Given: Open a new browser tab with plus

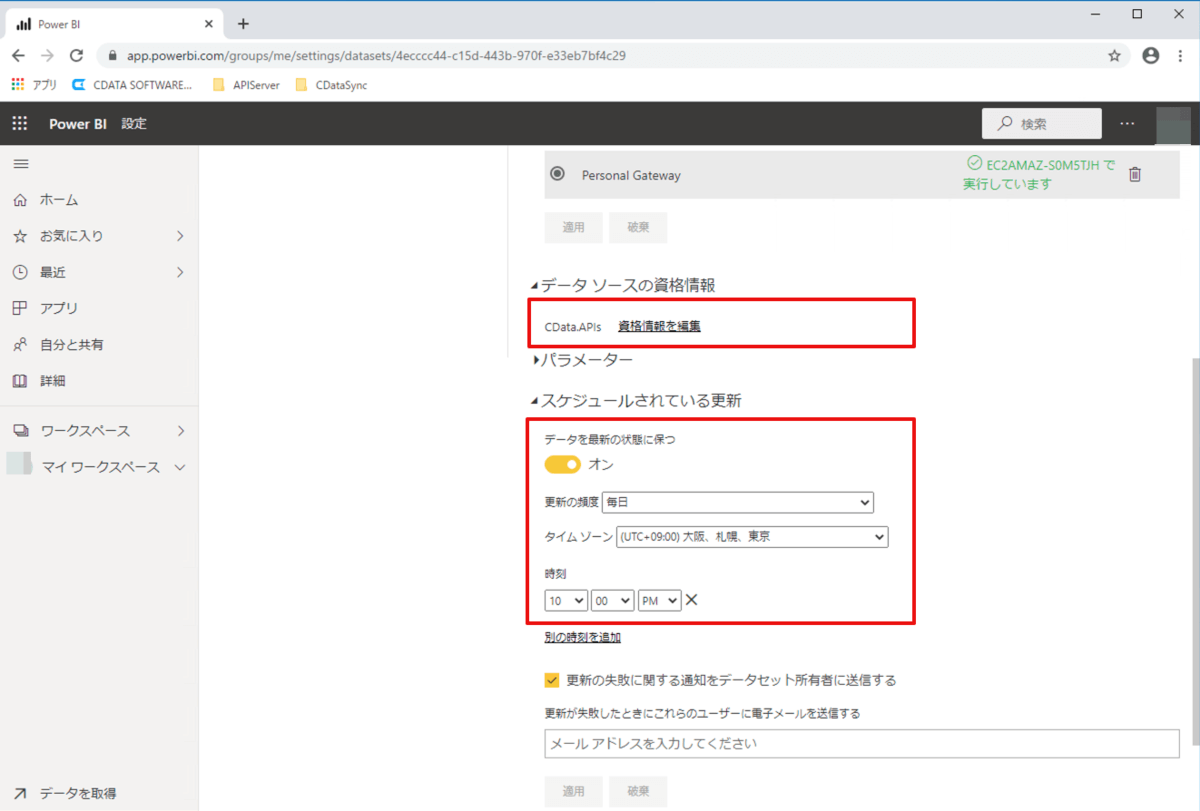Looking at the screenshot, I should click(x=243, y=24).
